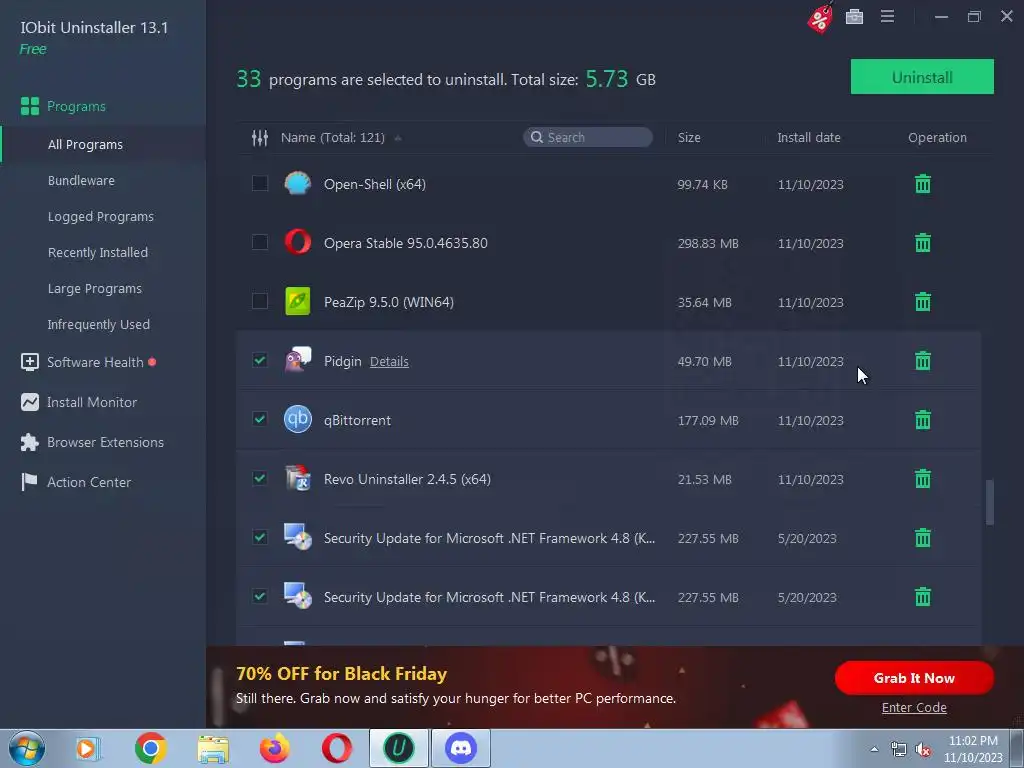
Task: Click trash icon for PeaZip 9.5.0
Action: [923, 302]
